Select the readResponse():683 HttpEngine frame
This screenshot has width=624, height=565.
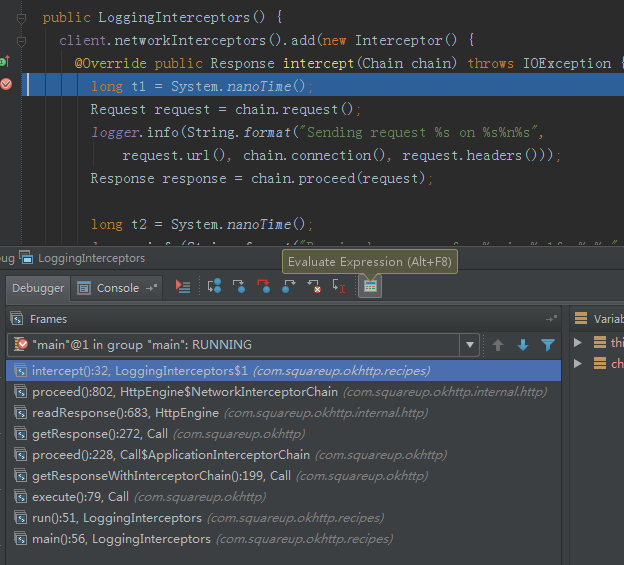click(125, 413)
